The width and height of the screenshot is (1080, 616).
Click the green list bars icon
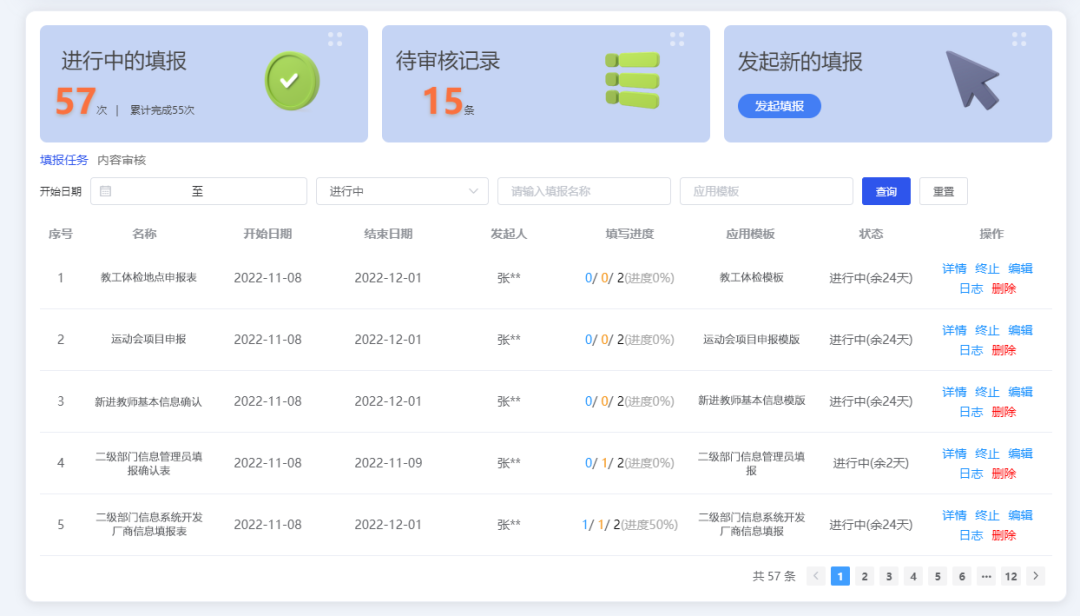tap(632, 80)
